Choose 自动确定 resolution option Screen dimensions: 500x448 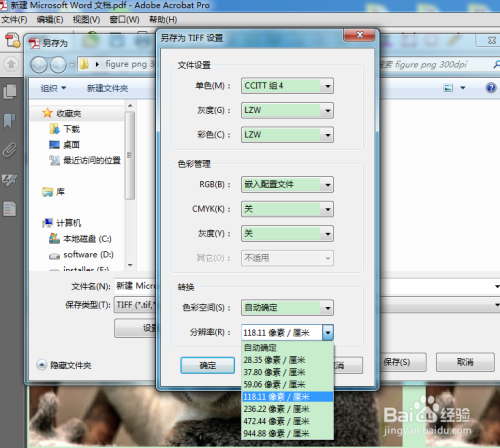coord(287,348)
